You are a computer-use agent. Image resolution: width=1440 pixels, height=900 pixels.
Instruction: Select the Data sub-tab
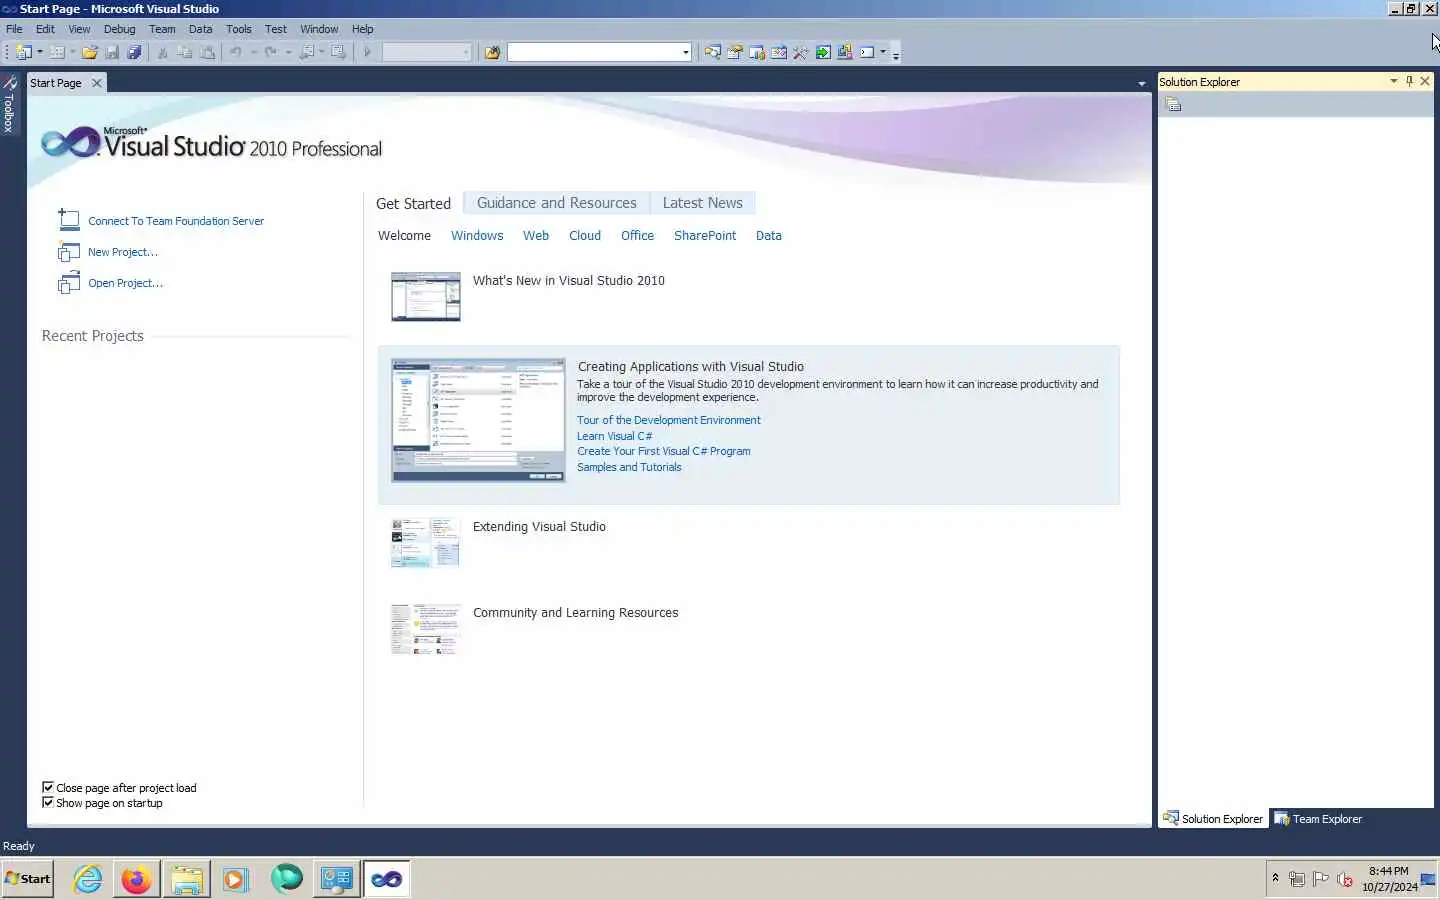coord(769,236)
